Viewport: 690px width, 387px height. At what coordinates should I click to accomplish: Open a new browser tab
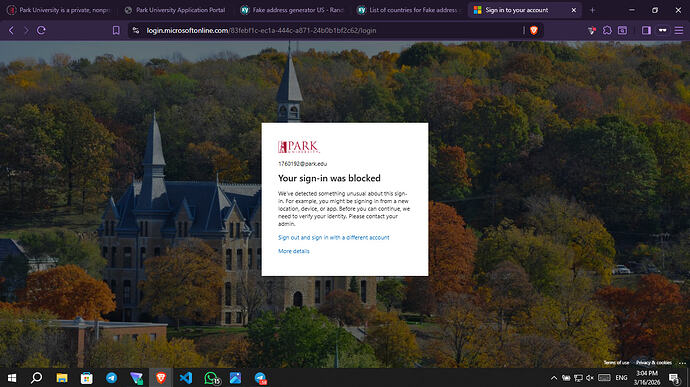click(x=592, y=10)
